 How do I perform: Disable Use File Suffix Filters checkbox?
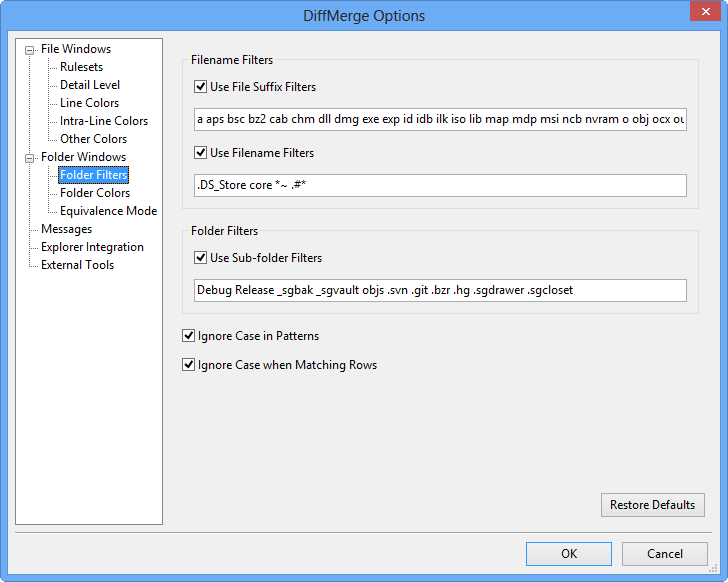(201, 87)
